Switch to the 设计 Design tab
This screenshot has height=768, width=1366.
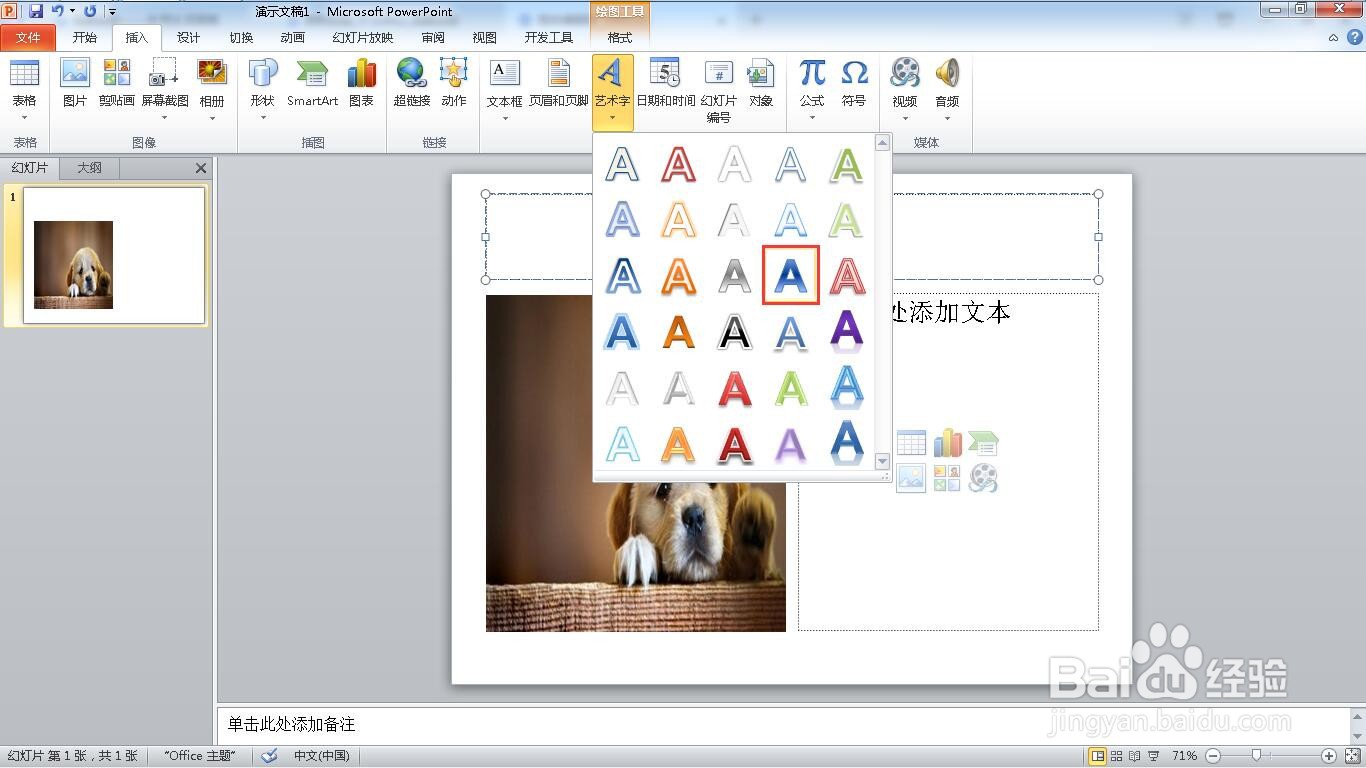(x=188, y=38)
